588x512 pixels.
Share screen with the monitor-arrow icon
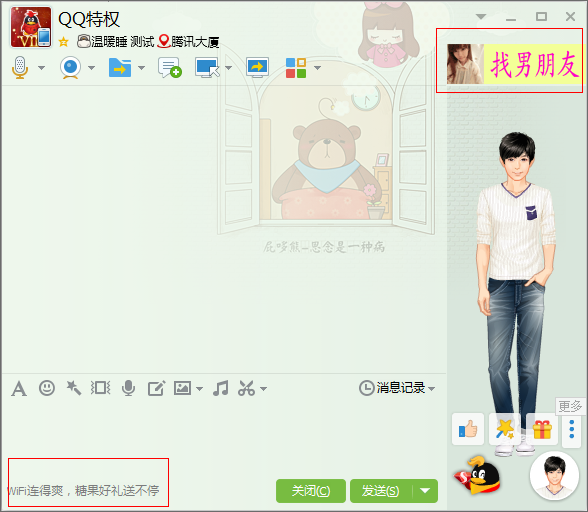coord(257,68)
